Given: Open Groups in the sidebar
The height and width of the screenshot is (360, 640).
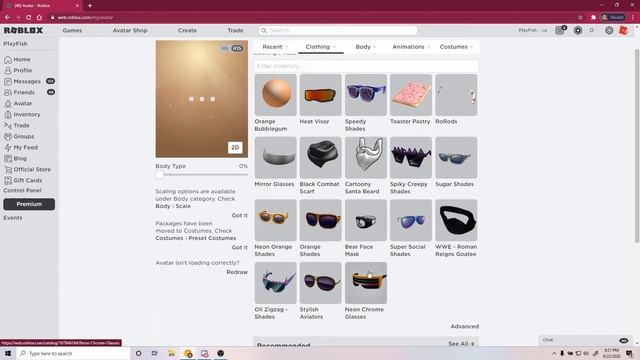Looking at the screenshot, I should point(19,137).
